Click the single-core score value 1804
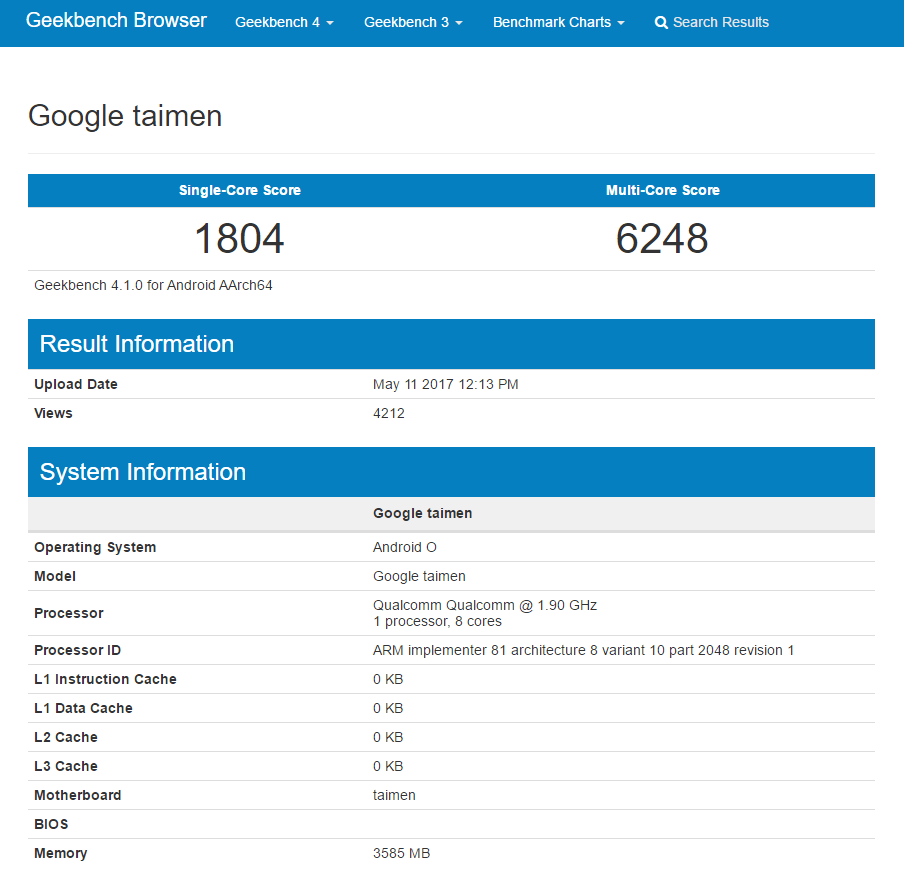Image resolution: width=905 pixels, height=875 pixels. click(x=240, y=238)
